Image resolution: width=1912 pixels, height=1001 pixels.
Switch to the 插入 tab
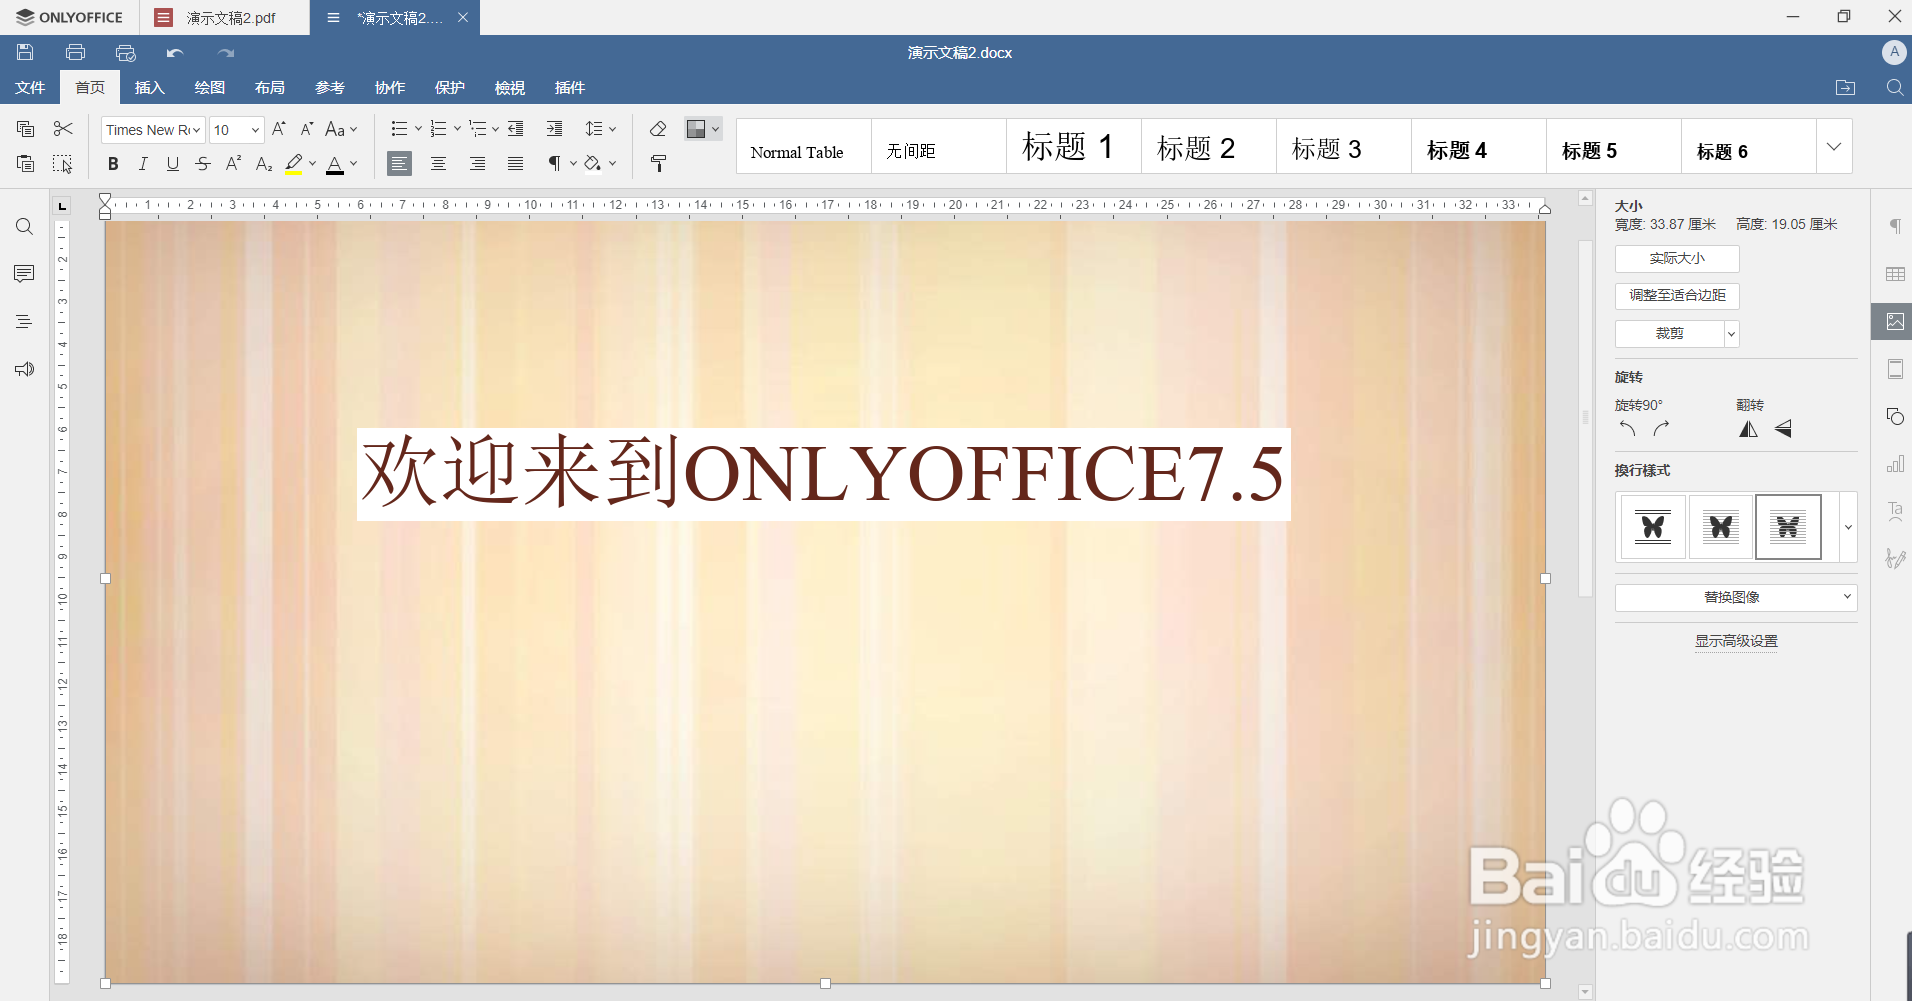[x=150, y=88]
